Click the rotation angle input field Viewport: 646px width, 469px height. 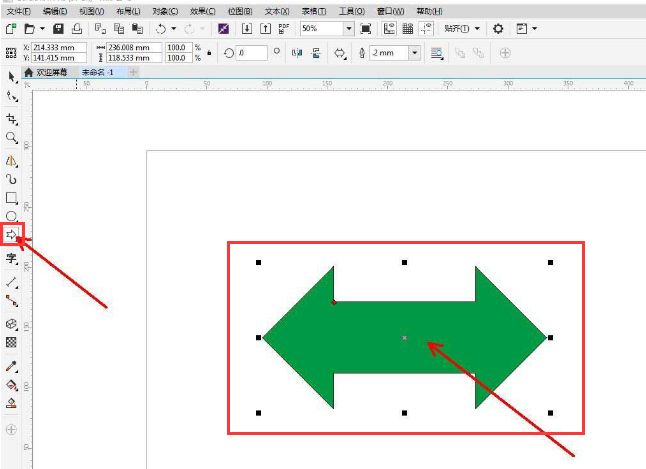point(251,52)
